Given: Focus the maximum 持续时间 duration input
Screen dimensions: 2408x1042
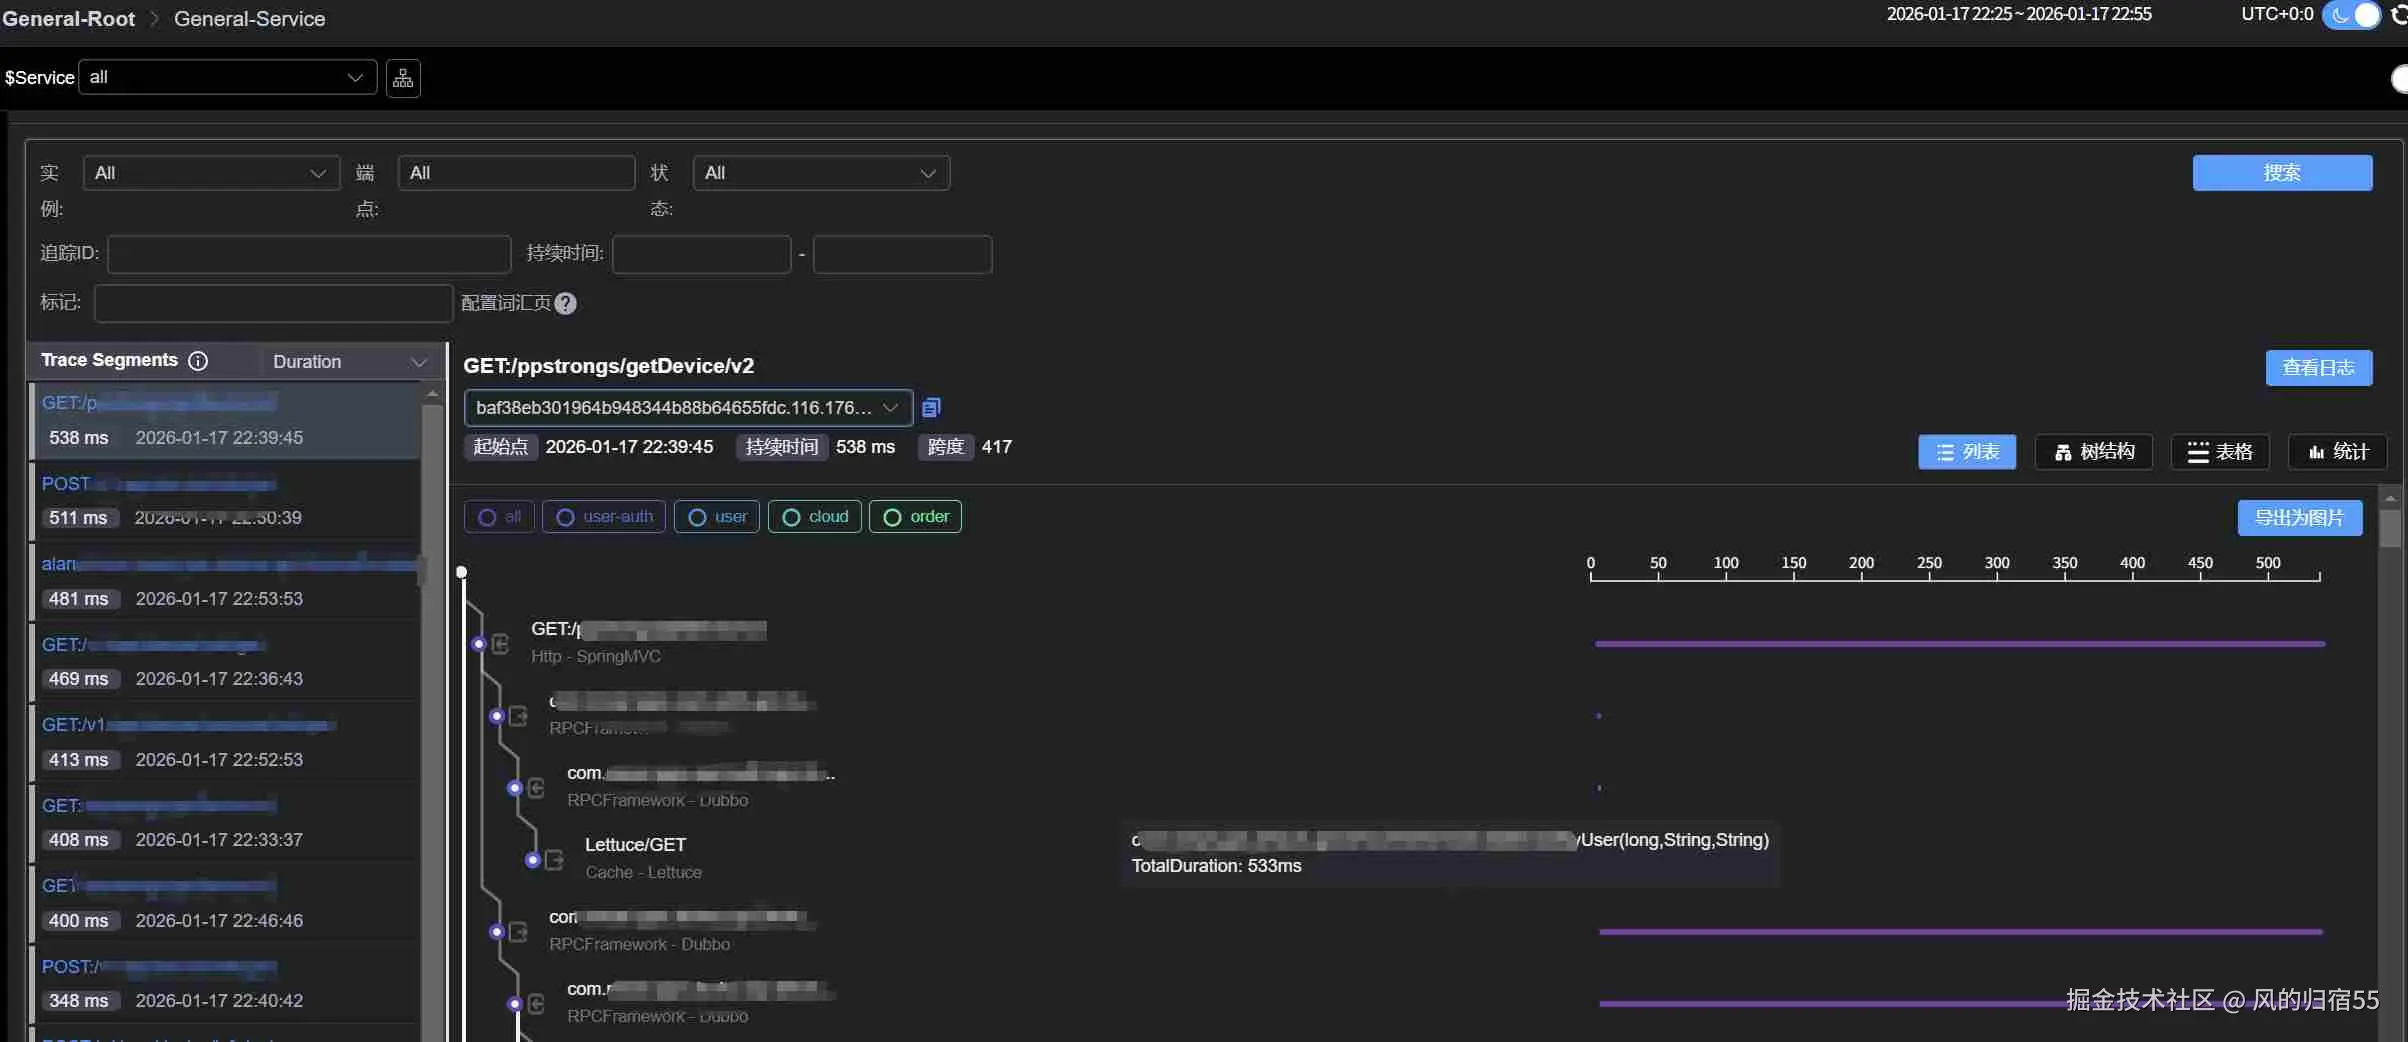Looking at the screenshot, I should click(903, 254).
